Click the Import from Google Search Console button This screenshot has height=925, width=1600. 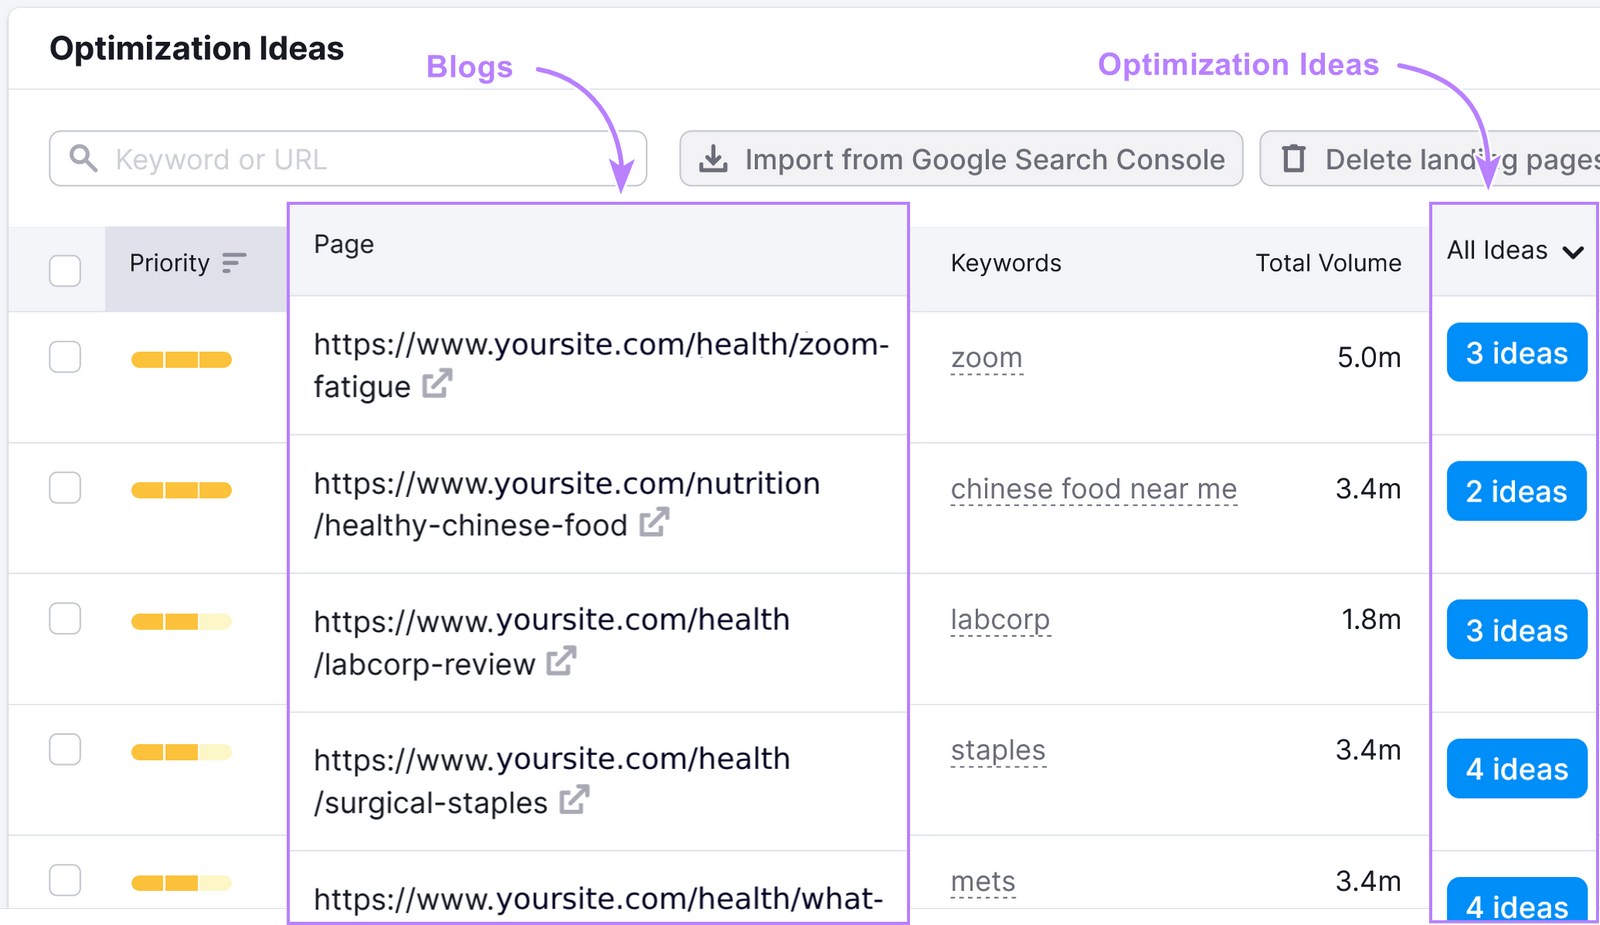tap(962, 158)
